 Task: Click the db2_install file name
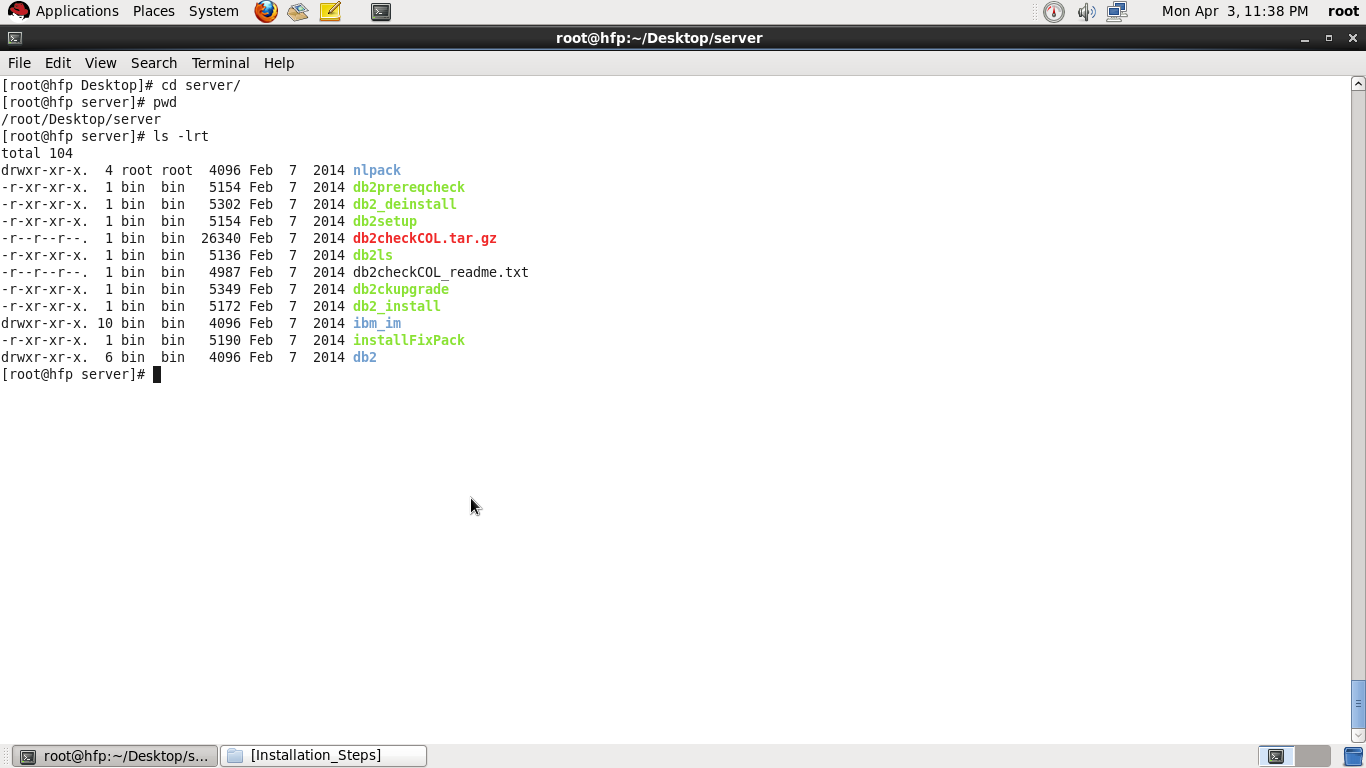click(x=397, y=306)
